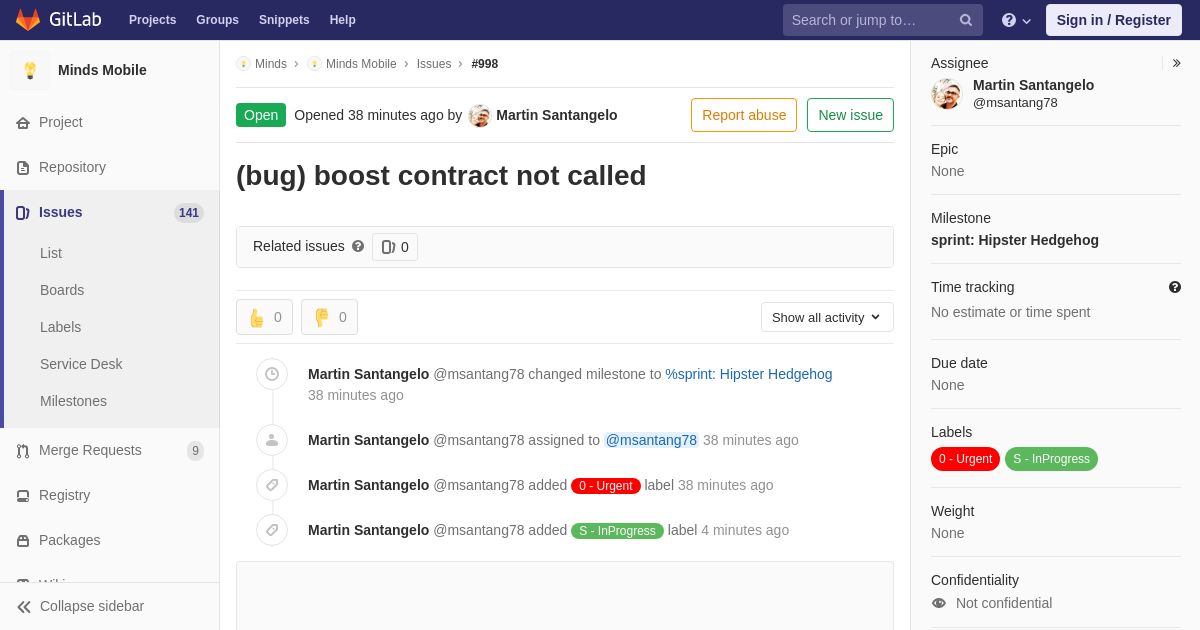The height and width of the screenshot is (630, 1200).
Task: Click the GitLab fox logo
Action: click(28, 20)
